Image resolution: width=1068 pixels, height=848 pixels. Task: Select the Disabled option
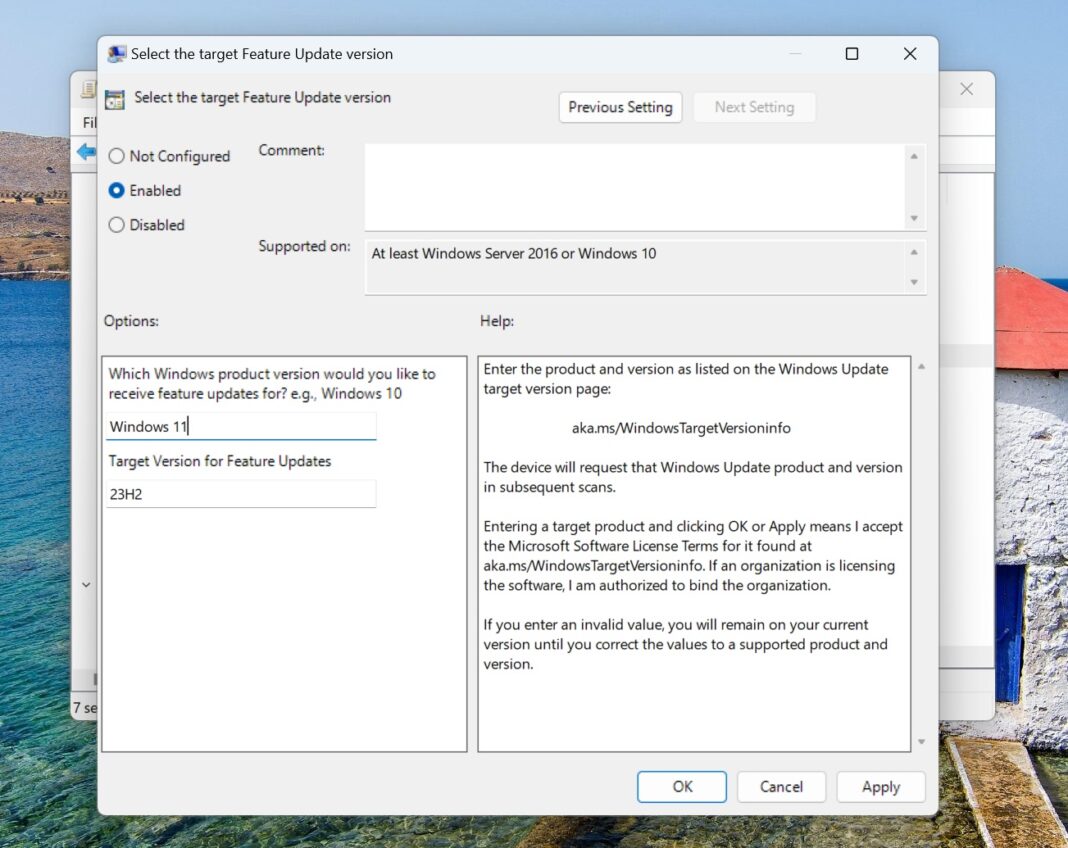point(116,225)
